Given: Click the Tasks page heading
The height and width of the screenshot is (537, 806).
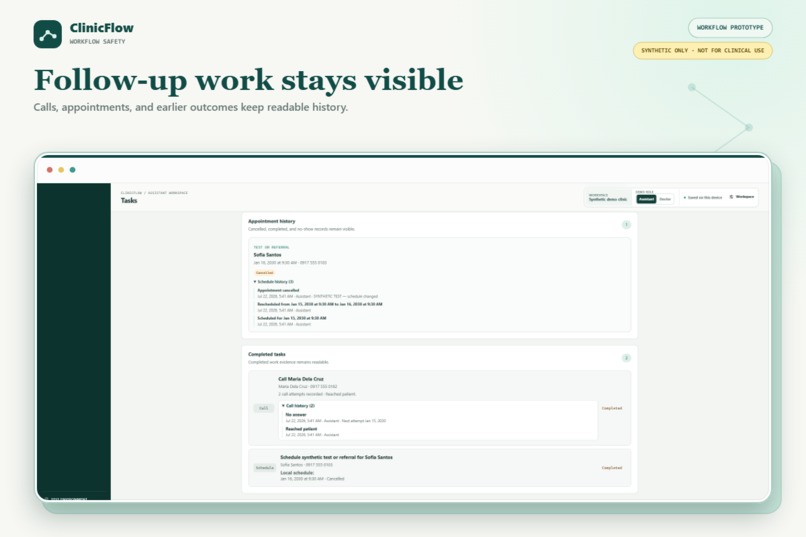Looking at the screenshot, I should pos(129,200).
